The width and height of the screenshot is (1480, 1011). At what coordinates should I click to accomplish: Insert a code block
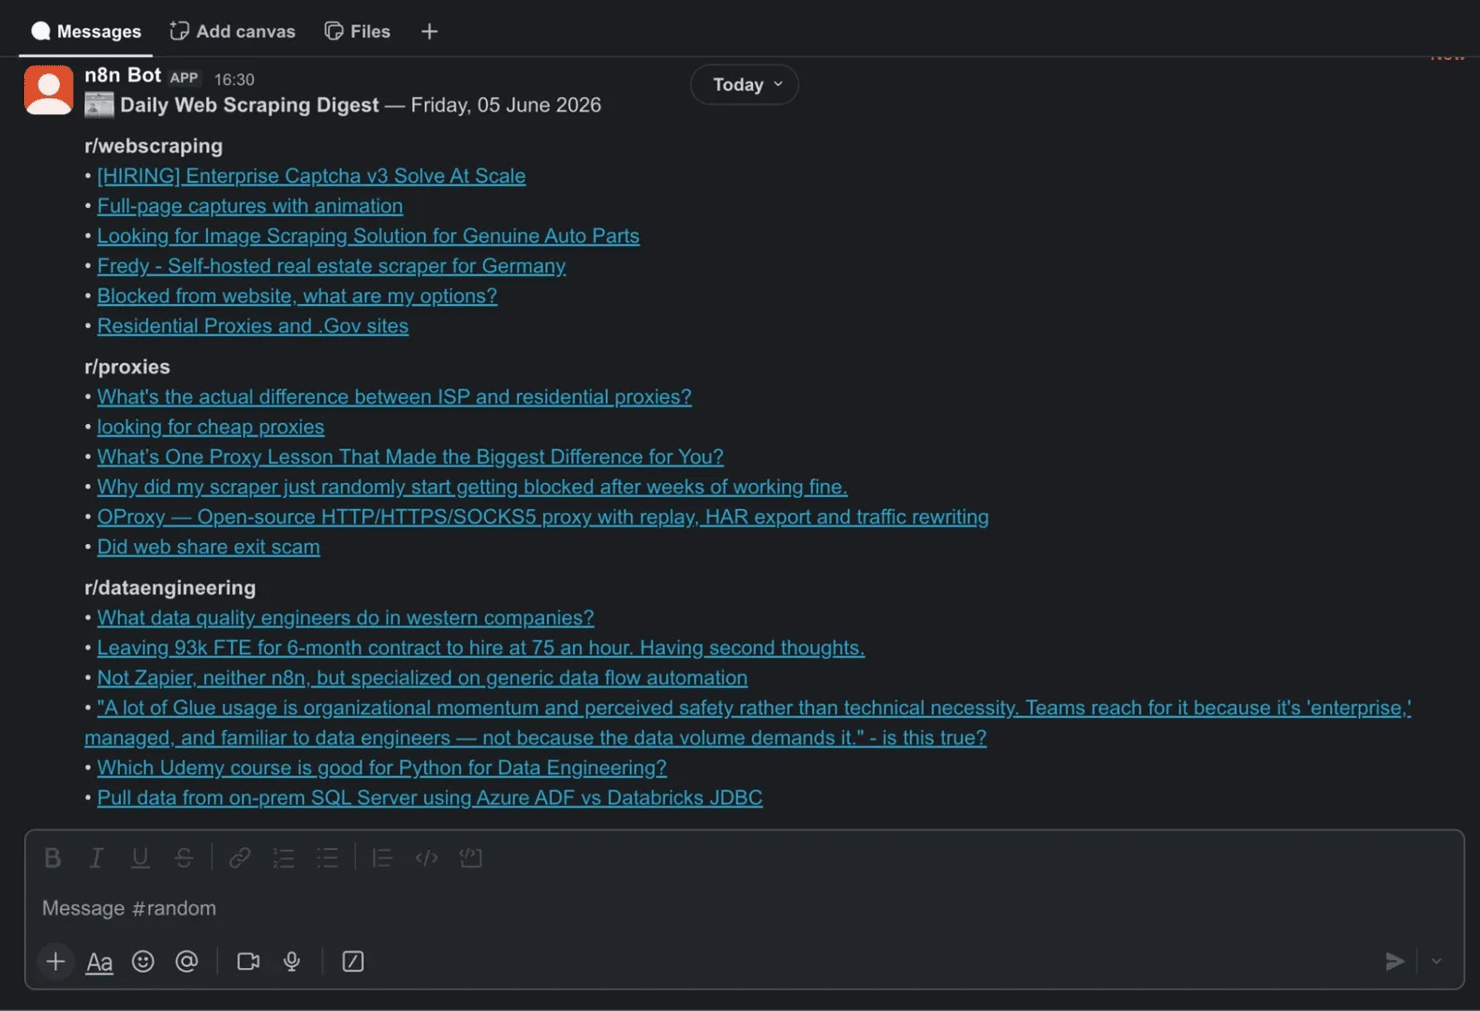click(471, 858)
